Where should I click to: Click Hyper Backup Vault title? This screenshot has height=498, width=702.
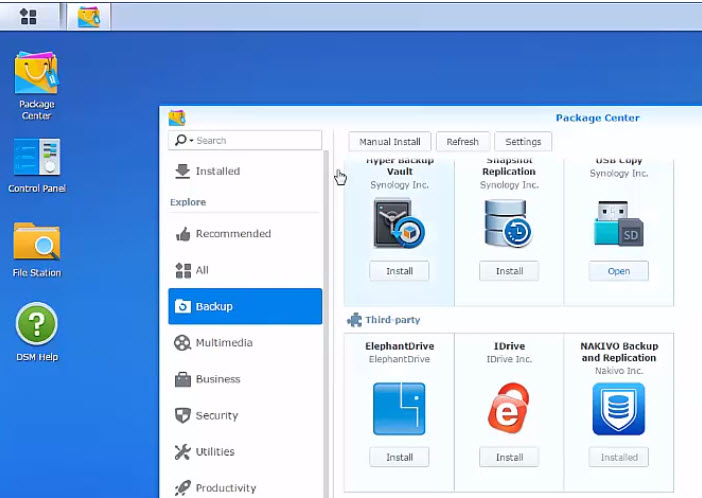click(x=399, y=166)
